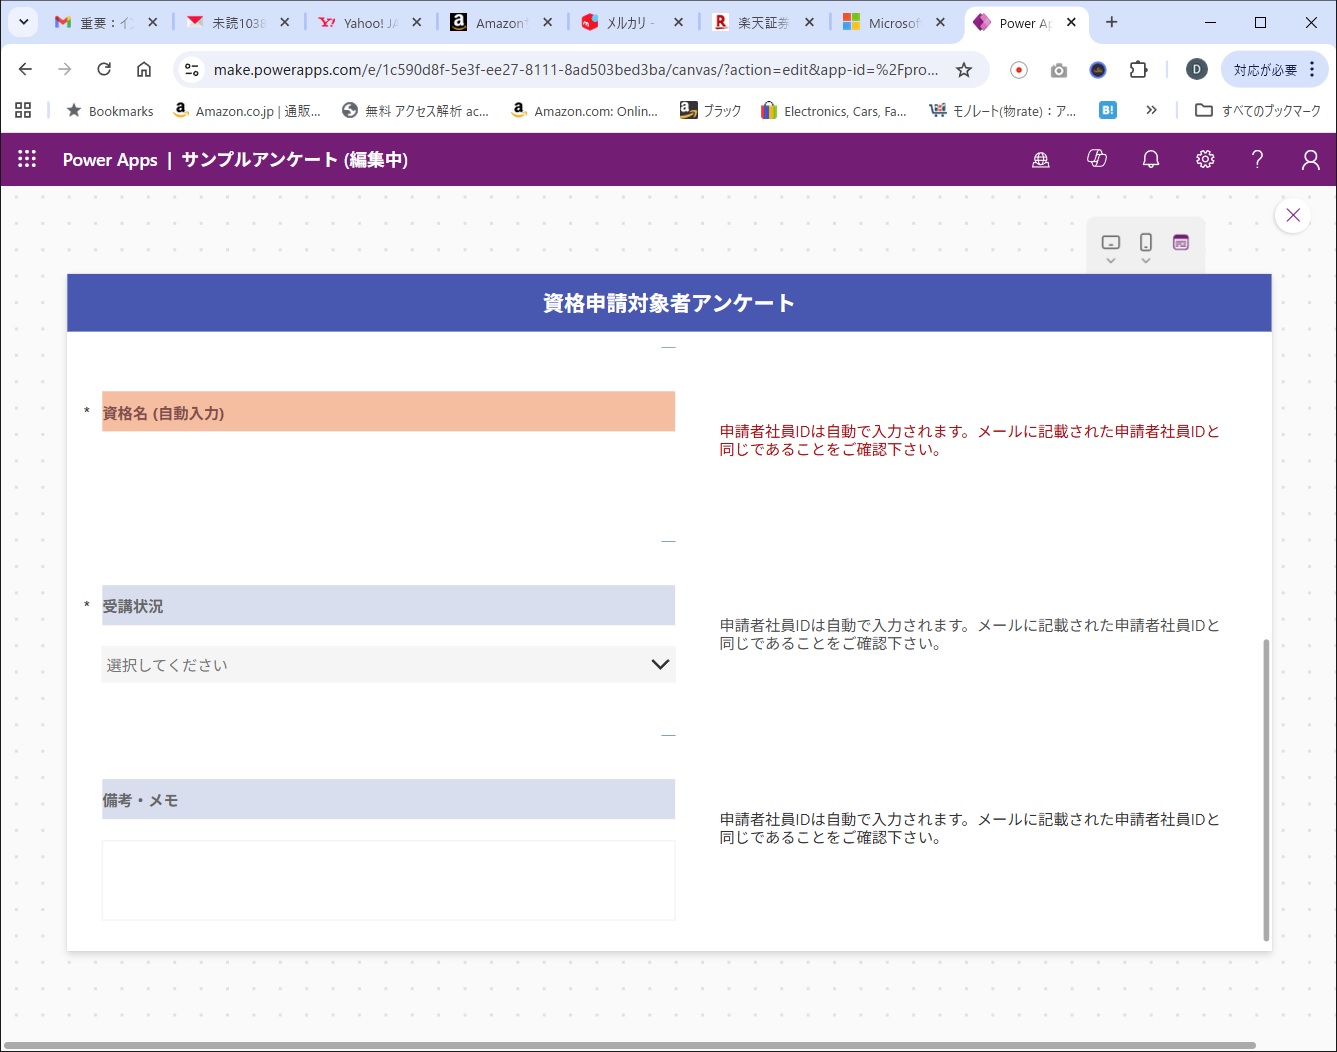
Task: Click the 備考・メモ text input box
Action: click(388, 880)
